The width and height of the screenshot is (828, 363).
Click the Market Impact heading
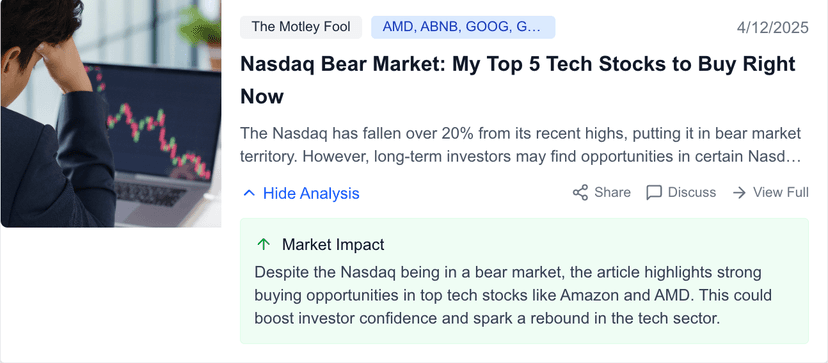click(333, 245)
